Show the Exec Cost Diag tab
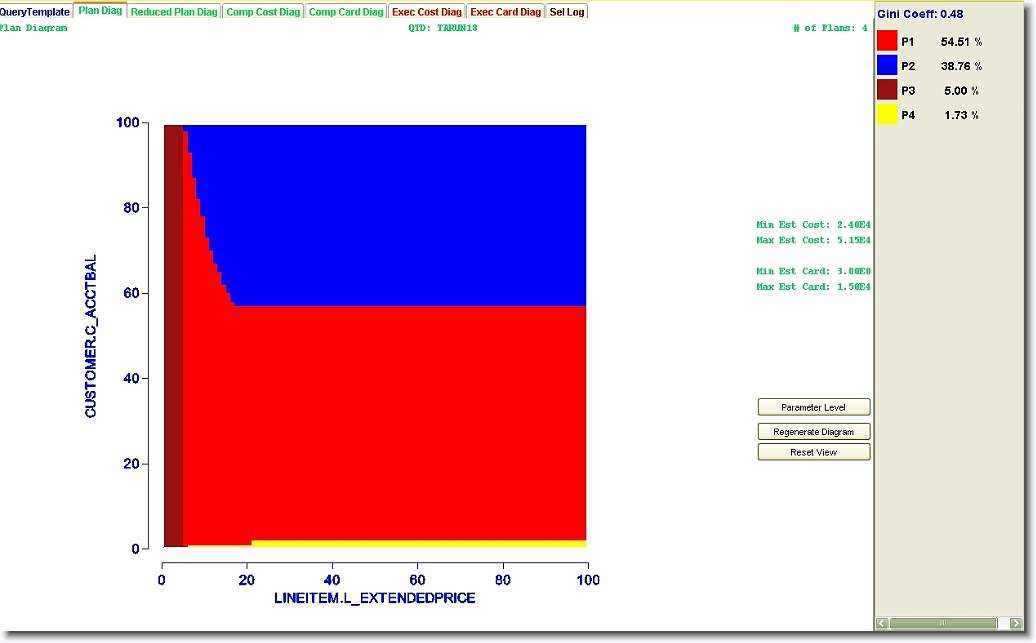Viewport: 1036px width, 643px height. tap(427, 12)
